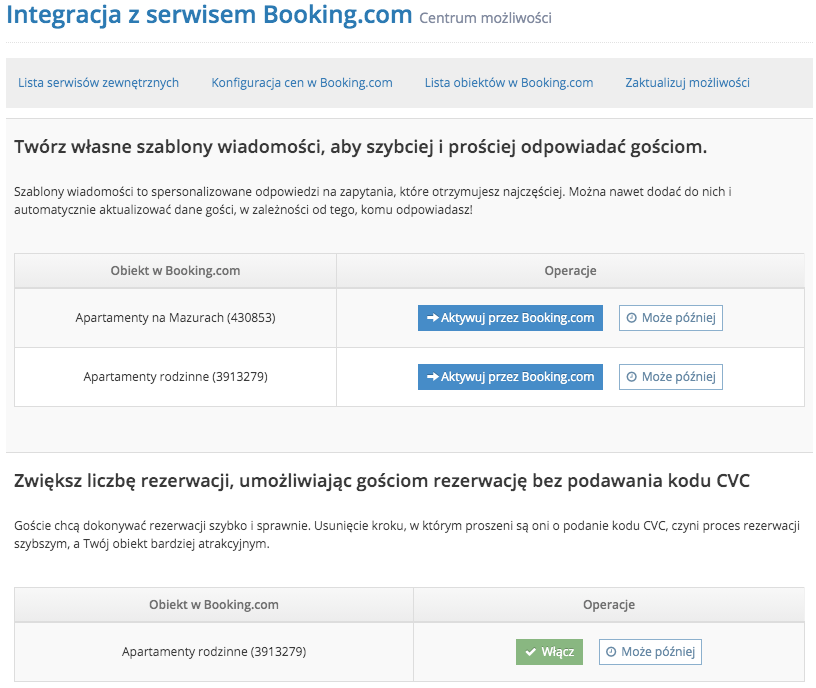Screen dimensions: 816x688
Task: Open Konfiguracja cen w Booking.com
Action: (x=302, y=83)
